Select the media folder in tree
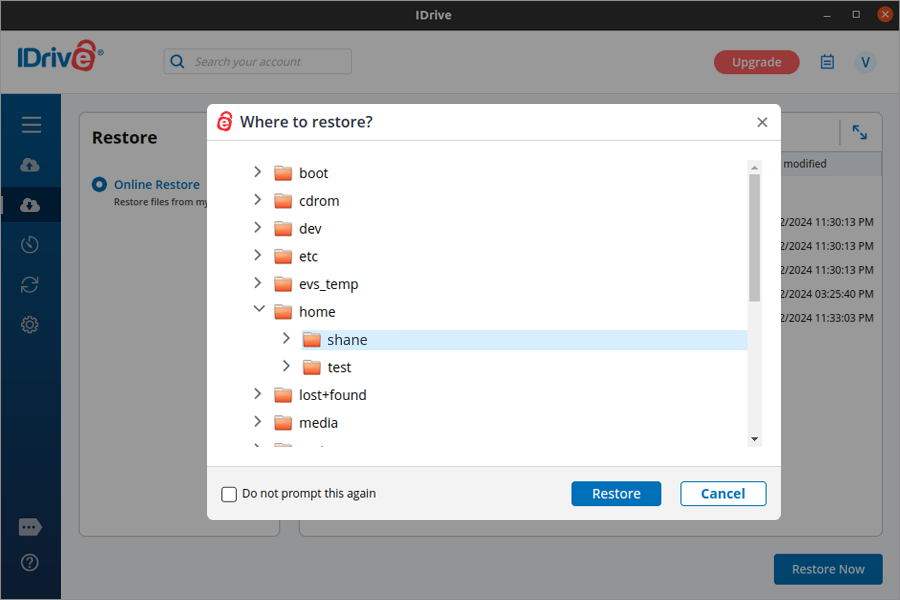 point(318,423)
